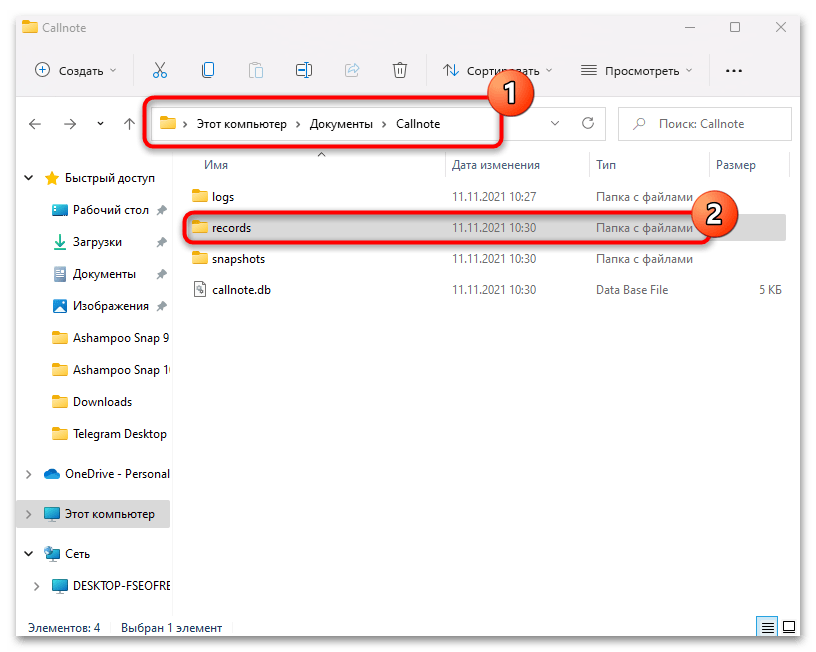Navigate back with the left arrow
Image resolution: width=816 pixels, height=652 pixels.
35,124
